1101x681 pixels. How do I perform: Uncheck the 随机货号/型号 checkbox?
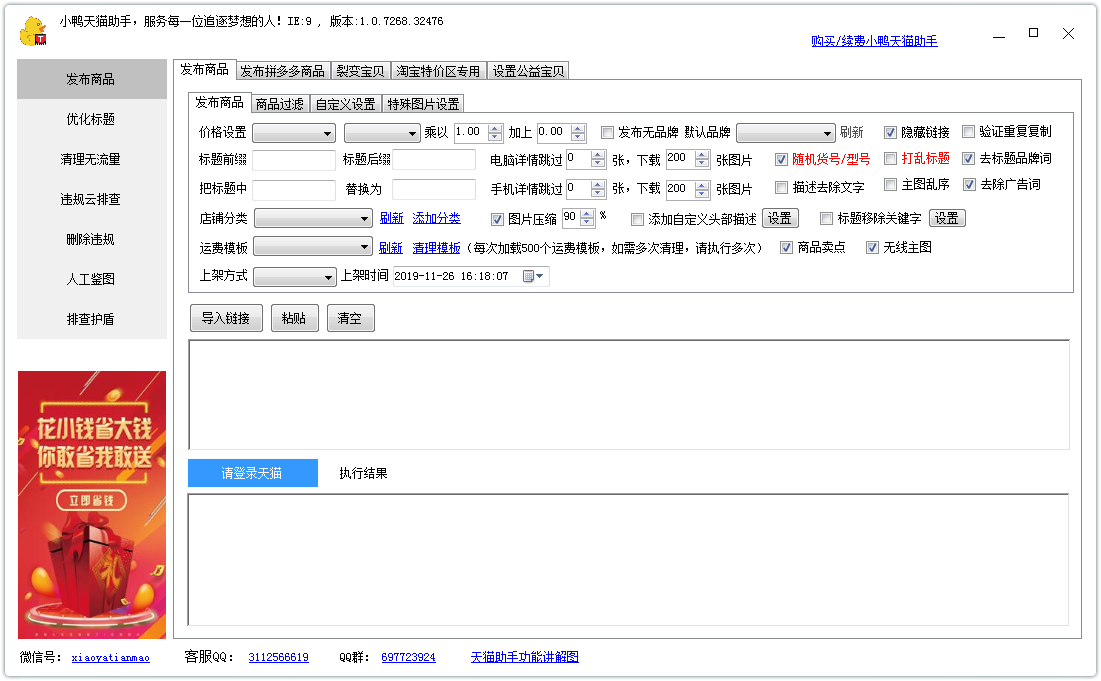(781, 159)
